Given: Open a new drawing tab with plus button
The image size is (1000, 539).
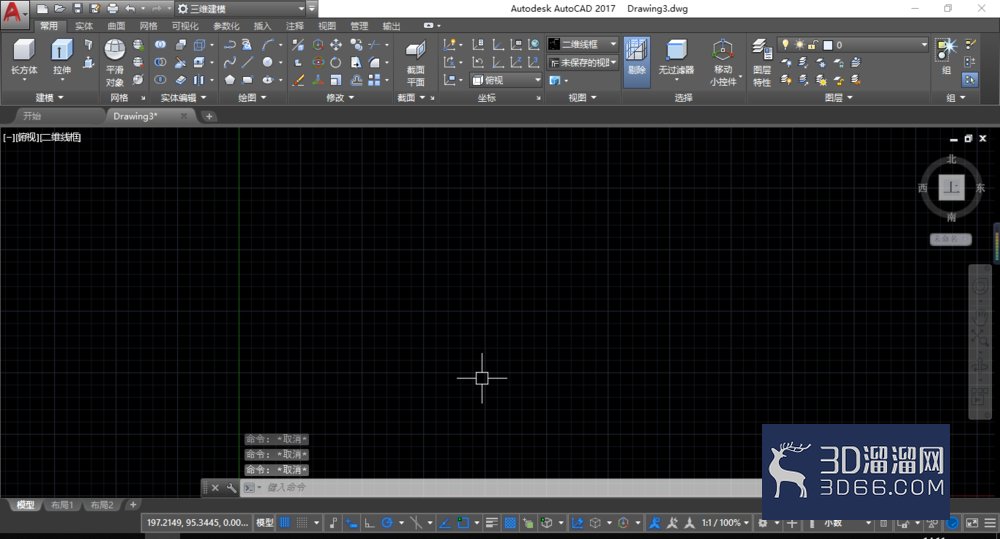Looking at the screenshot, I should pos(209,116).
